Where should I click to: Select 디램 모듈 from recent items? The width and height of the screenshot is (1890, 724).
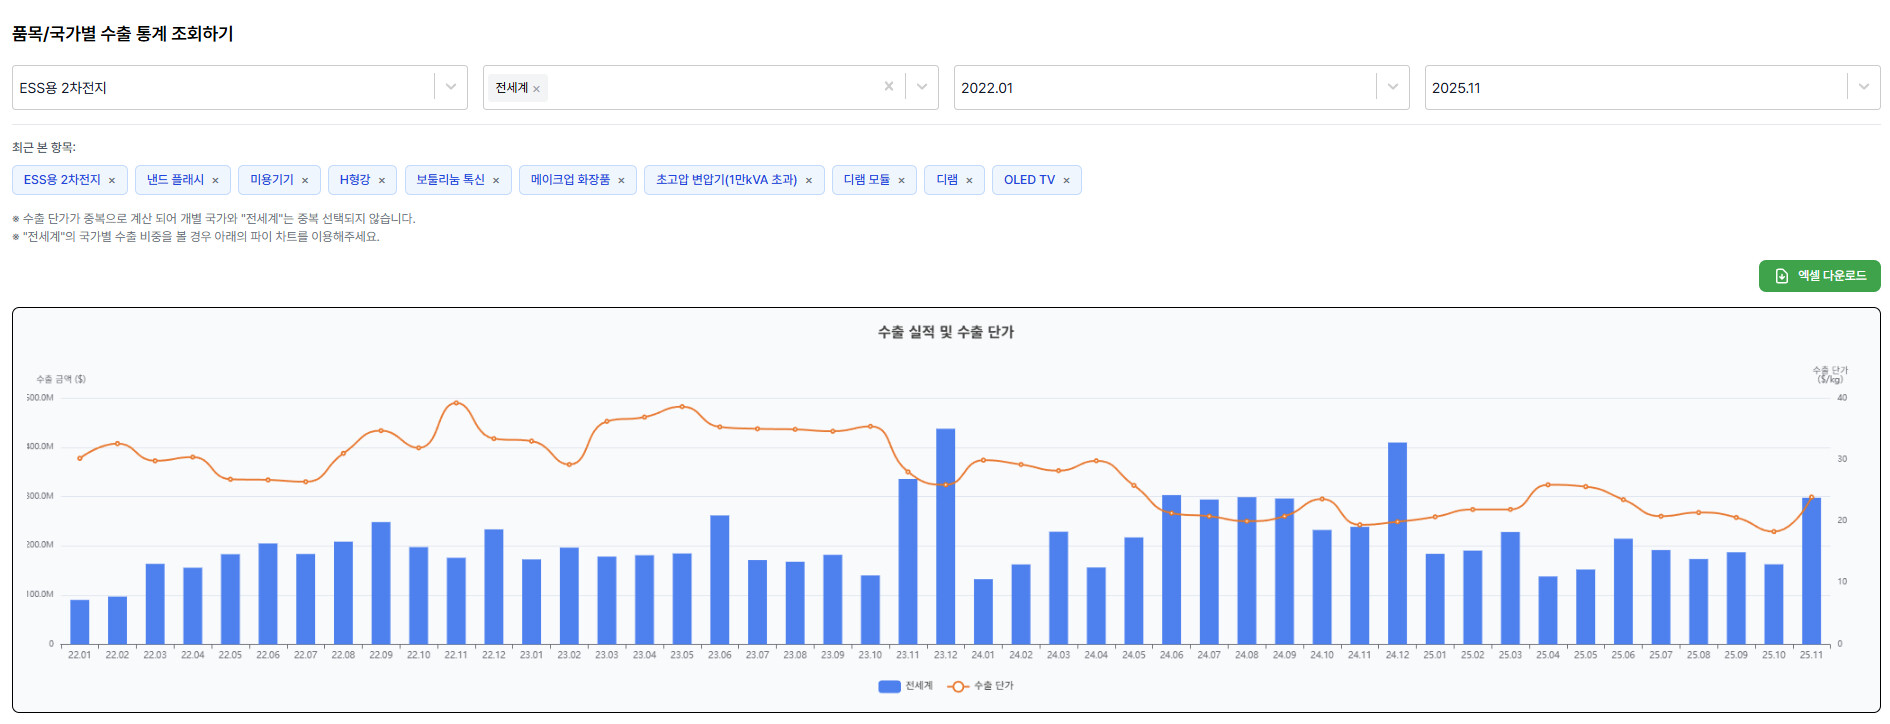pyautogui.click(x=866, y=180)
